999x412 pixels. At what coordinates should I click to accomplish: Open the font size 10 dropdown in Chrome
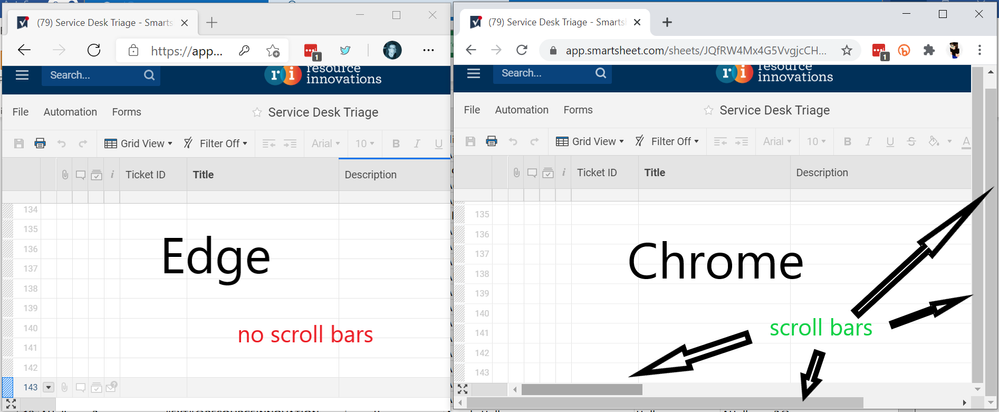click(x=814, y=141)
